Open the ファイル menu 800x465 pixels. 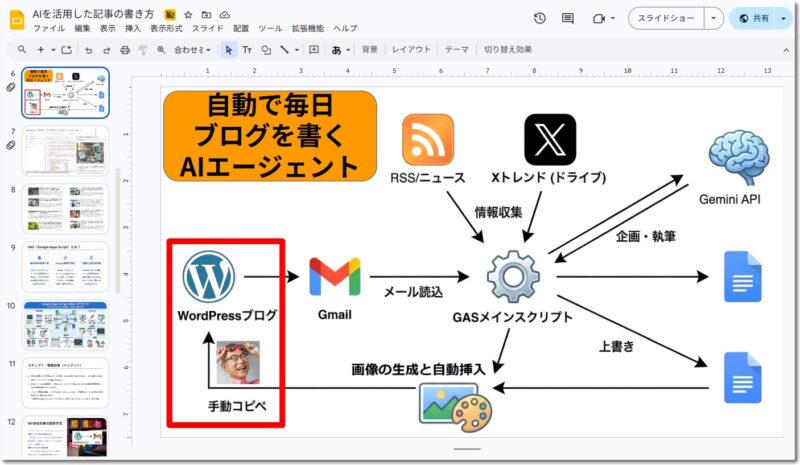[x=49, y=29]
